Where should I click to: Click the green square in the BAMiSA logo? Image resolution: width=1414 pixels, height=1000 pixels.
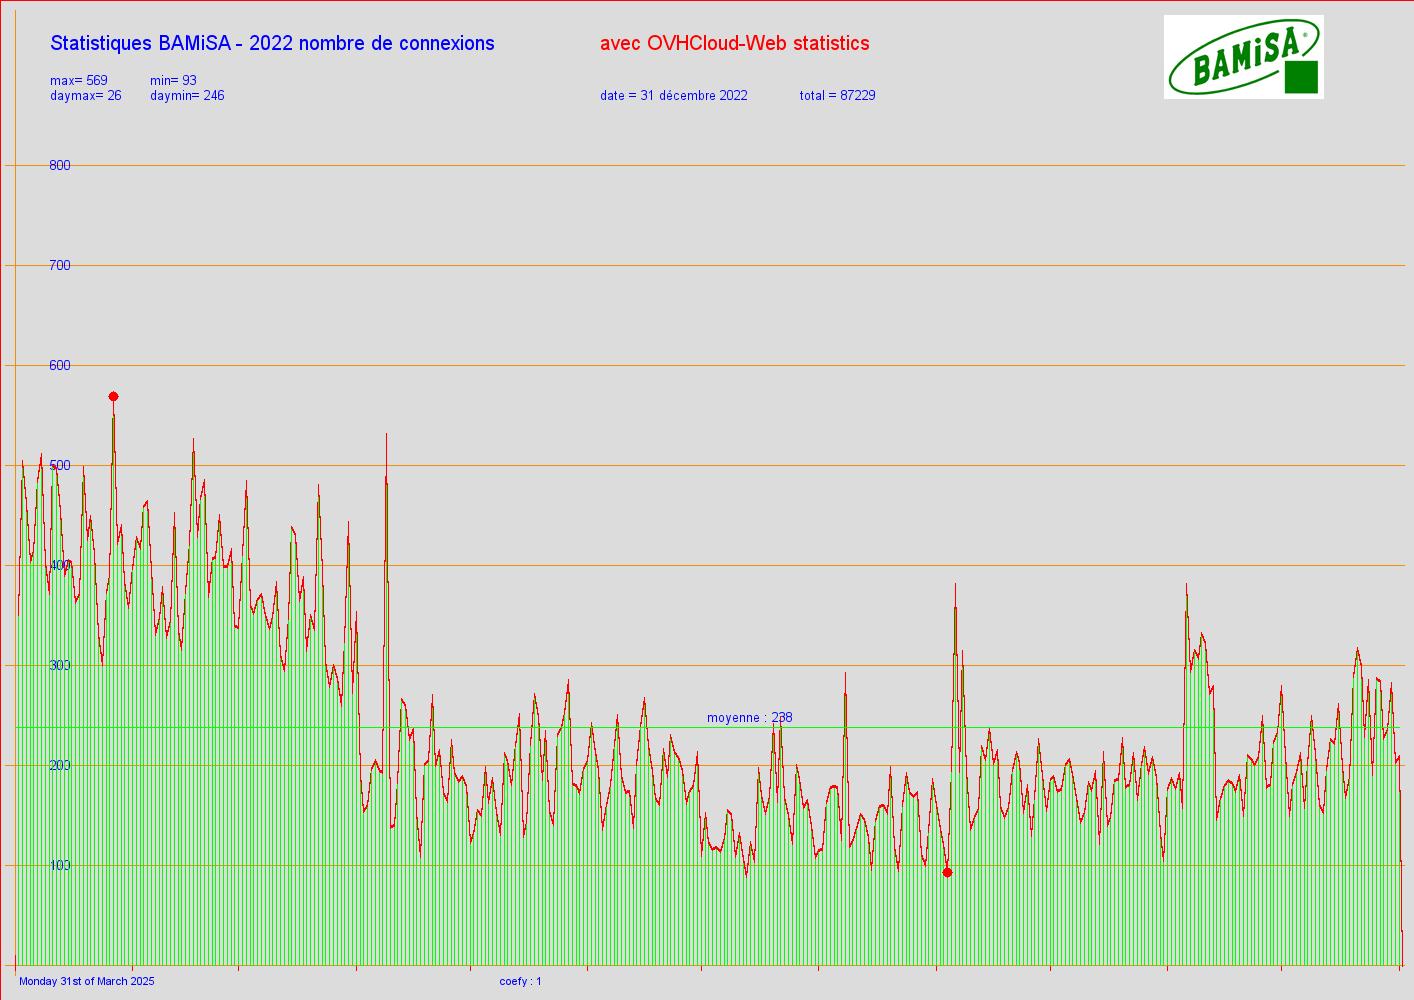point(1300,77)
